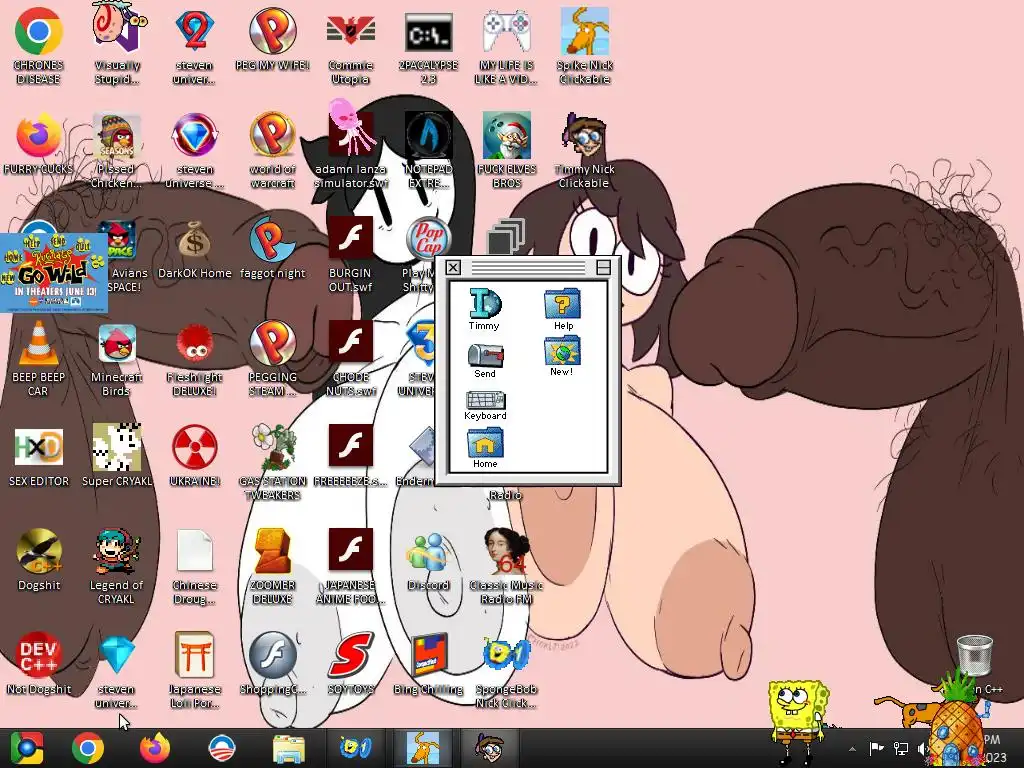The height and width of the screenshot is (768, 1024).
Task: Open the Obama logo taskbar icon
Action: 221,748
